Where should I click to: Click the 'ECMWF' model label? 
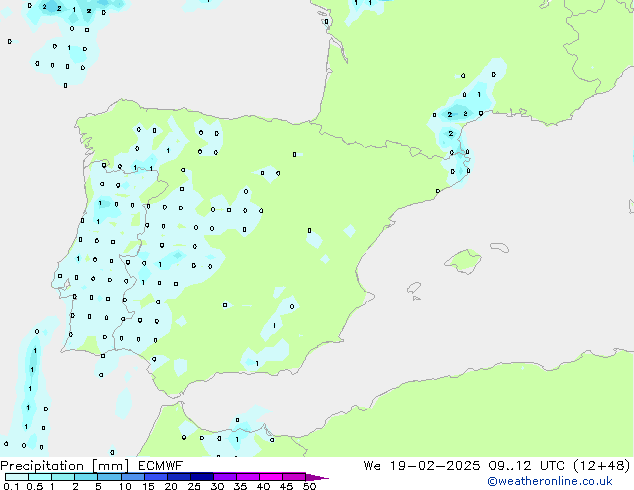tap(161, 466)
